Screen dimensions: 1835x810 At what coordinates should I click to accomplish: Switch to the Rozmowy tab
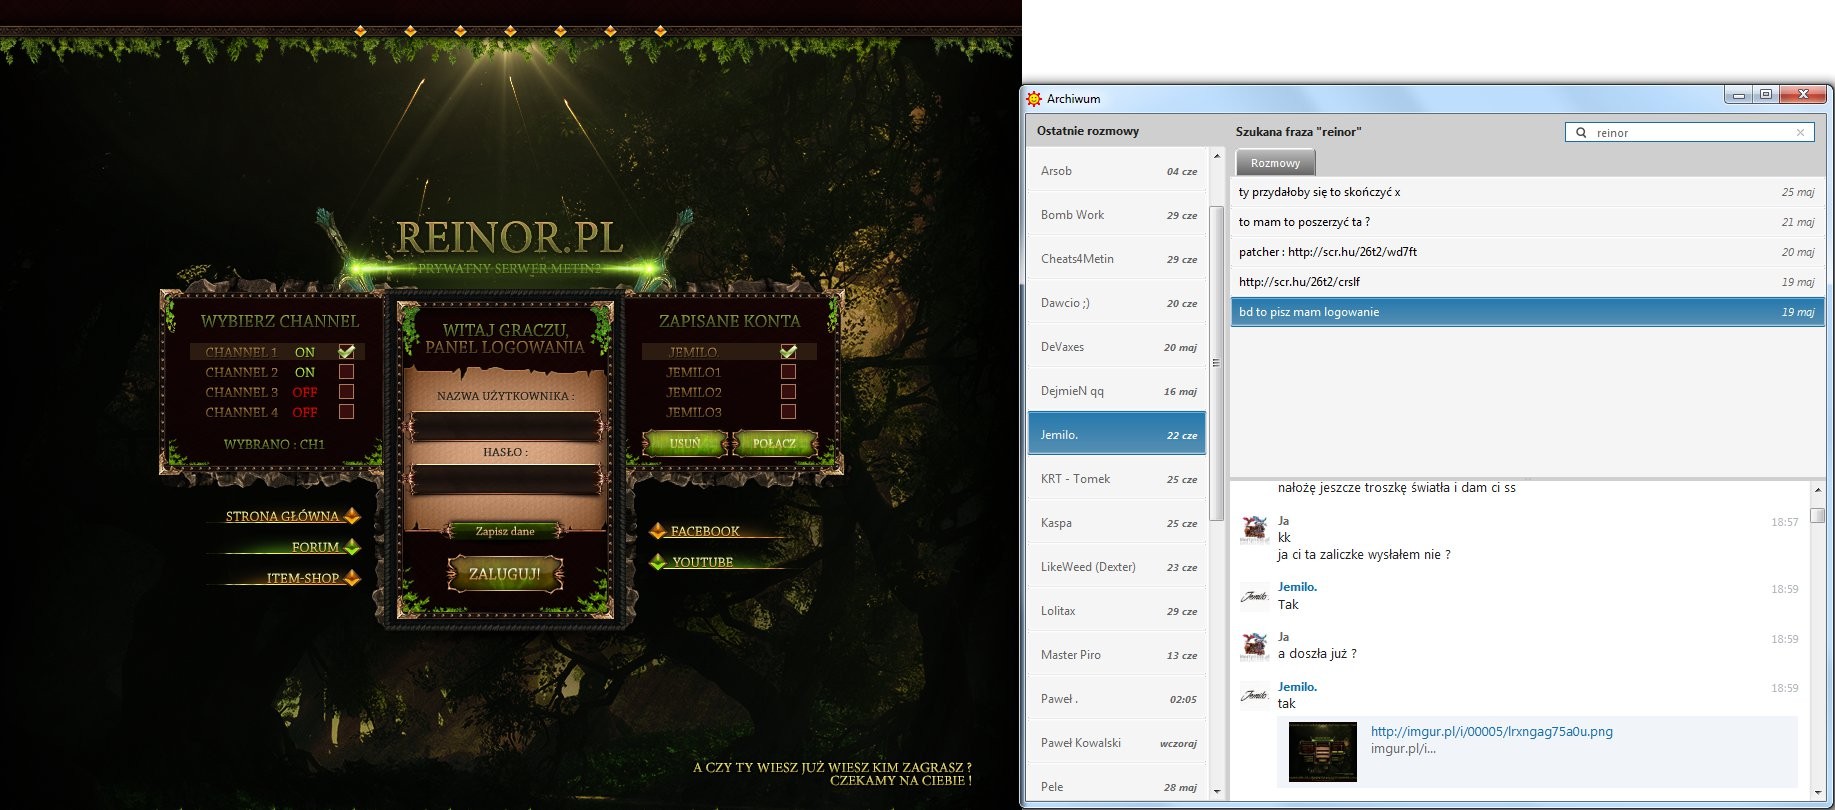coord(1275,163)
